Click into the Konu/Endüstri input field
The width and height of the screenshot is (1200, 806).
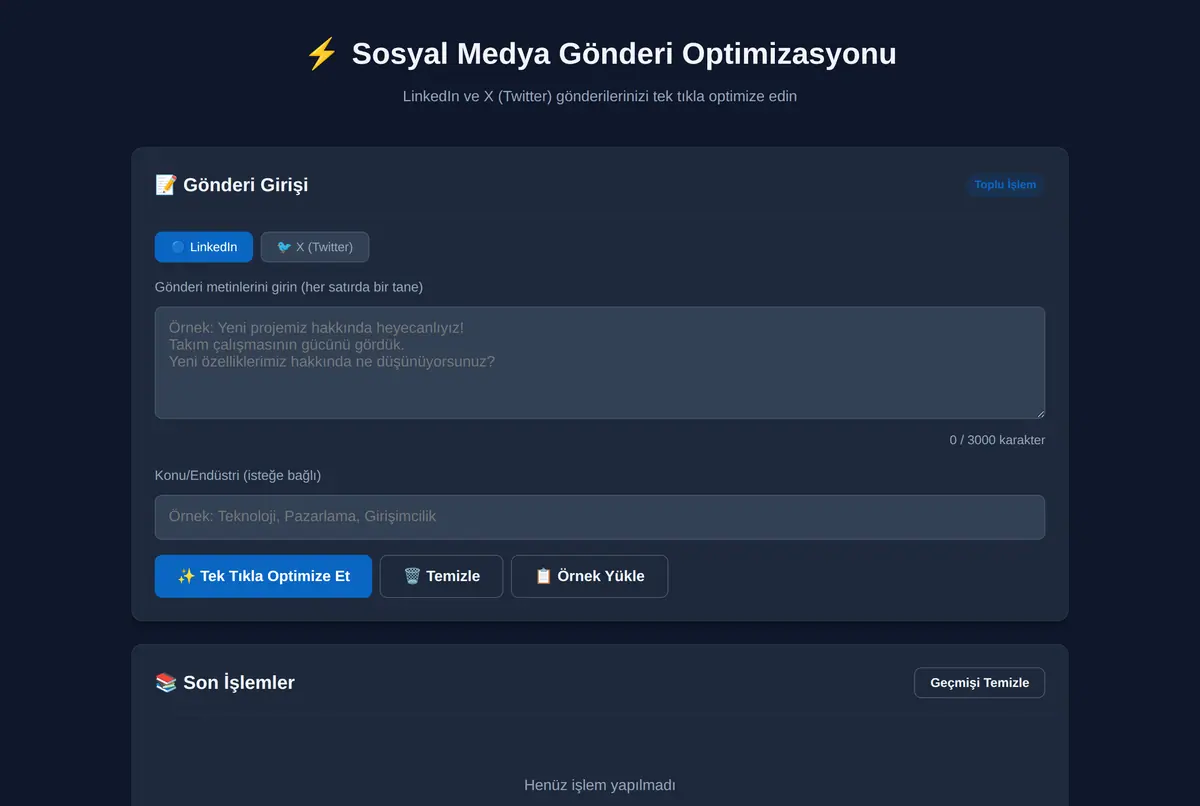[600, 517]
